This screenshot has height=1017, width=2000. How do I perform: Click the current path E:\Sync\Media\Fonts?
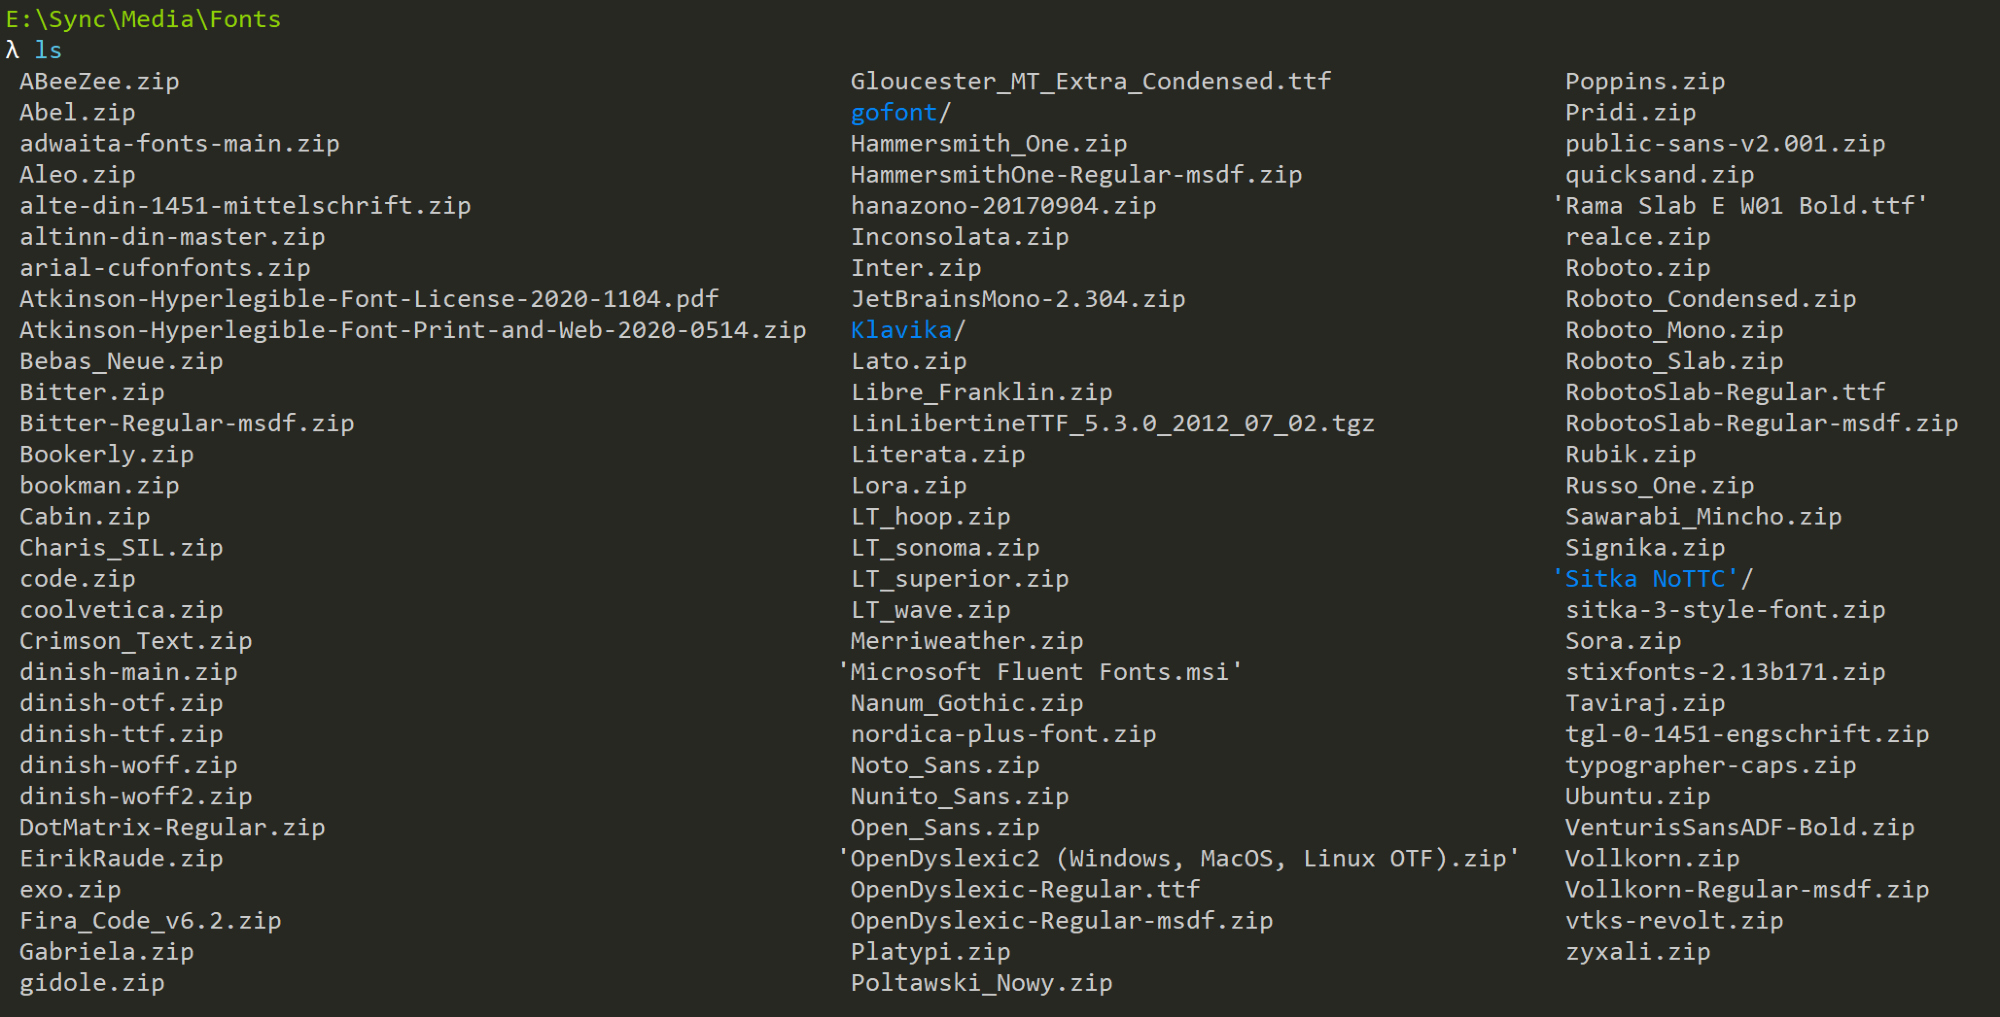point(143,19)
